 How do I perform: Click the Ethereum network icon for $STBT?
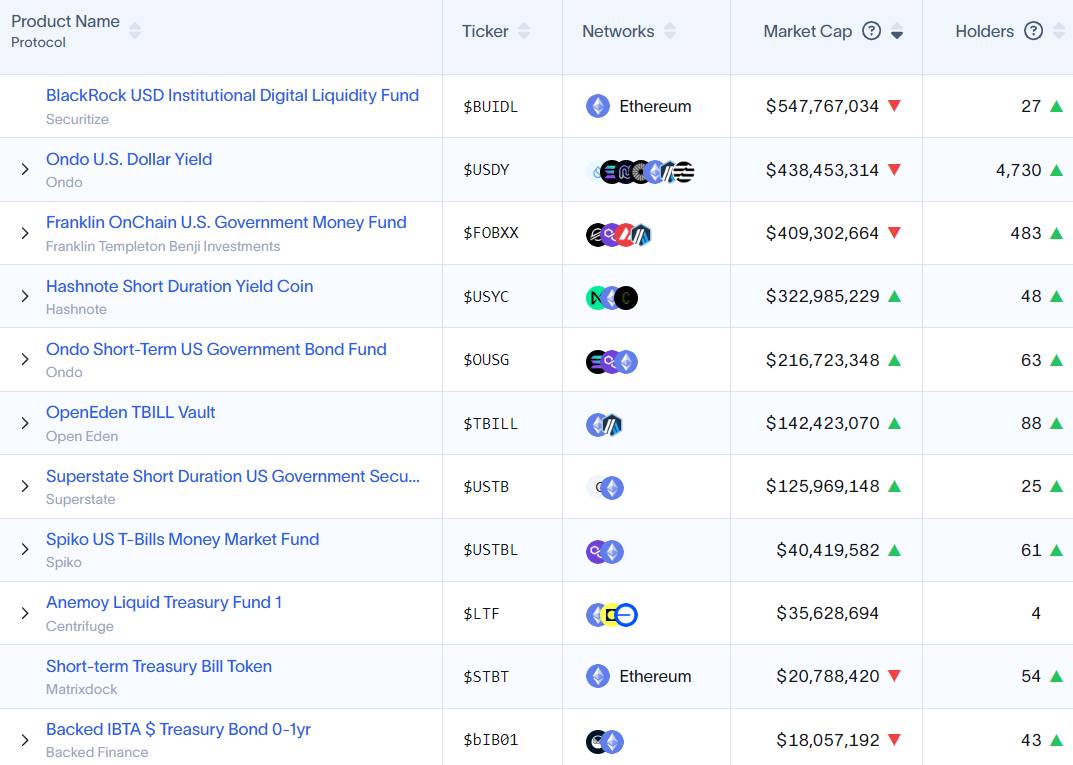(x=598, y=676)
